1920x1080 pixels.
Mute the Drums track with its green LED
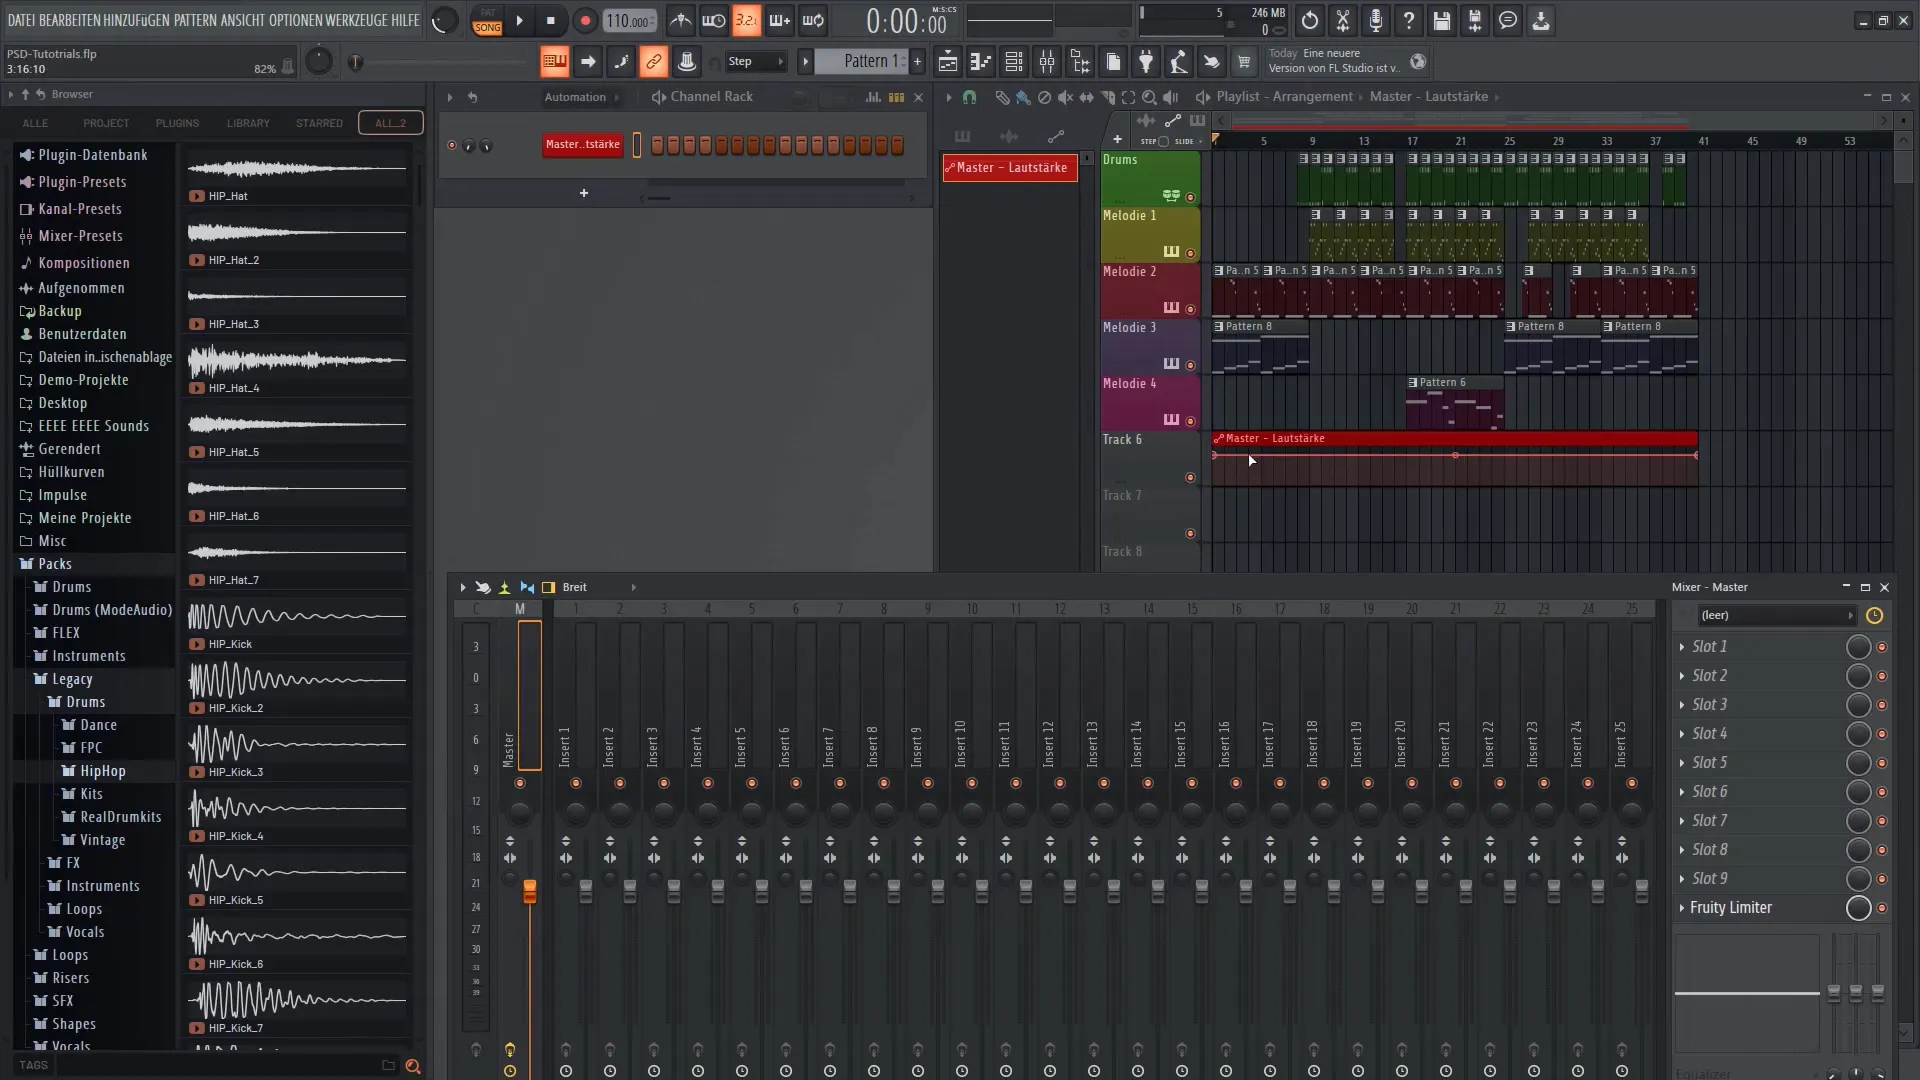click(x=1190, y=197)
